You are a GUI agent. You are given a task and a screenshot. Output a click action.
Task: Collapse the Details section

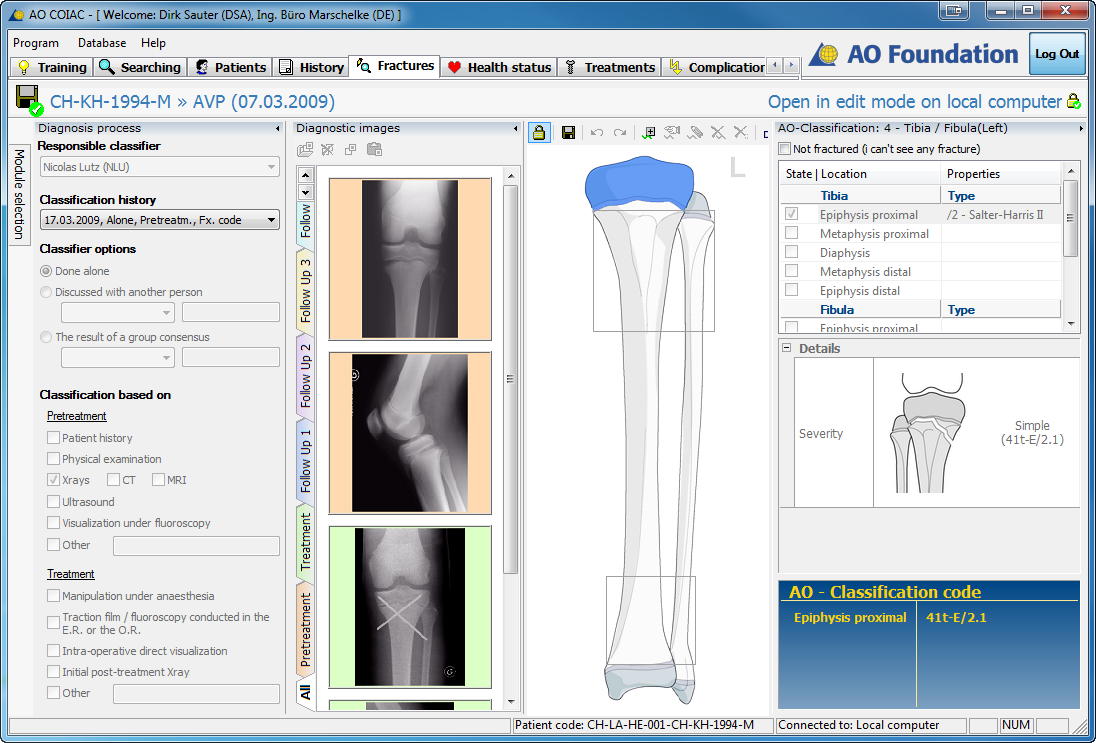coord(786,348)
